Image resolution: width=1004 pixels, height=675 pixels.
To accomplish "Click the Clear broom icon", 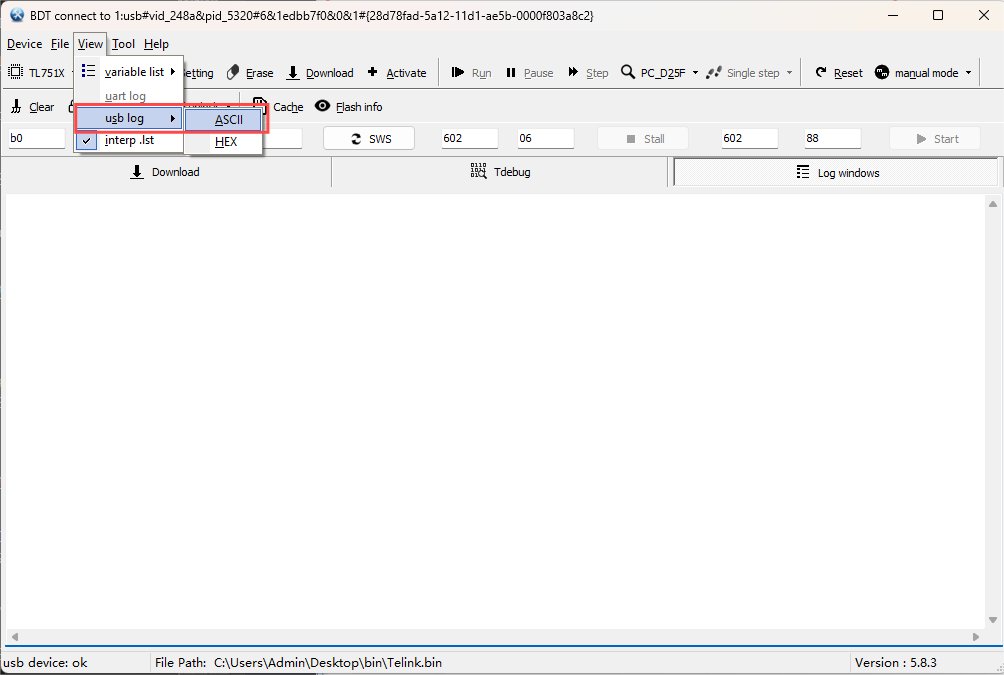I will pyautogui.click(x=16, y=106).
